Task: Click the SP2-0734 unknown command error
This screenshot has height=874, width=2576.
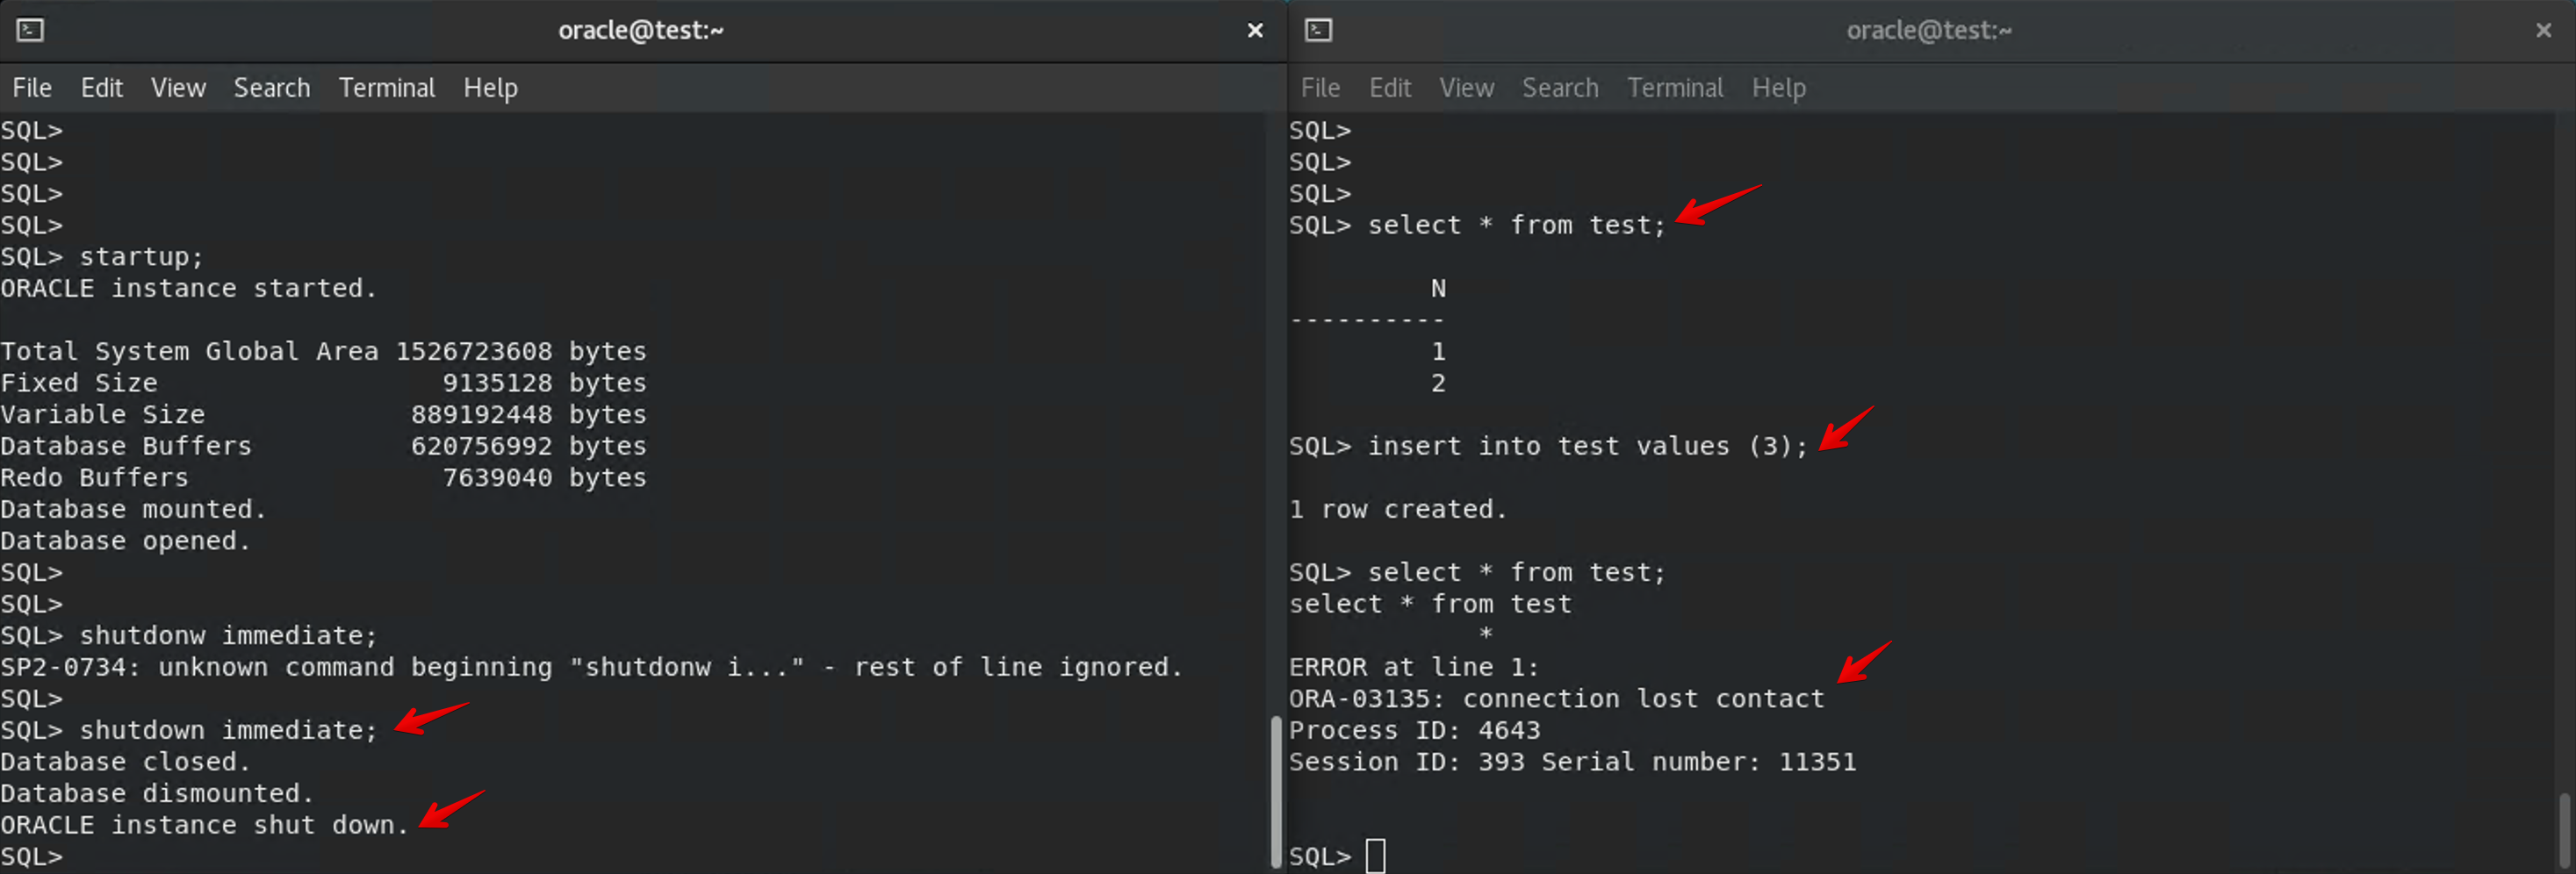Action: coord(592,667)
